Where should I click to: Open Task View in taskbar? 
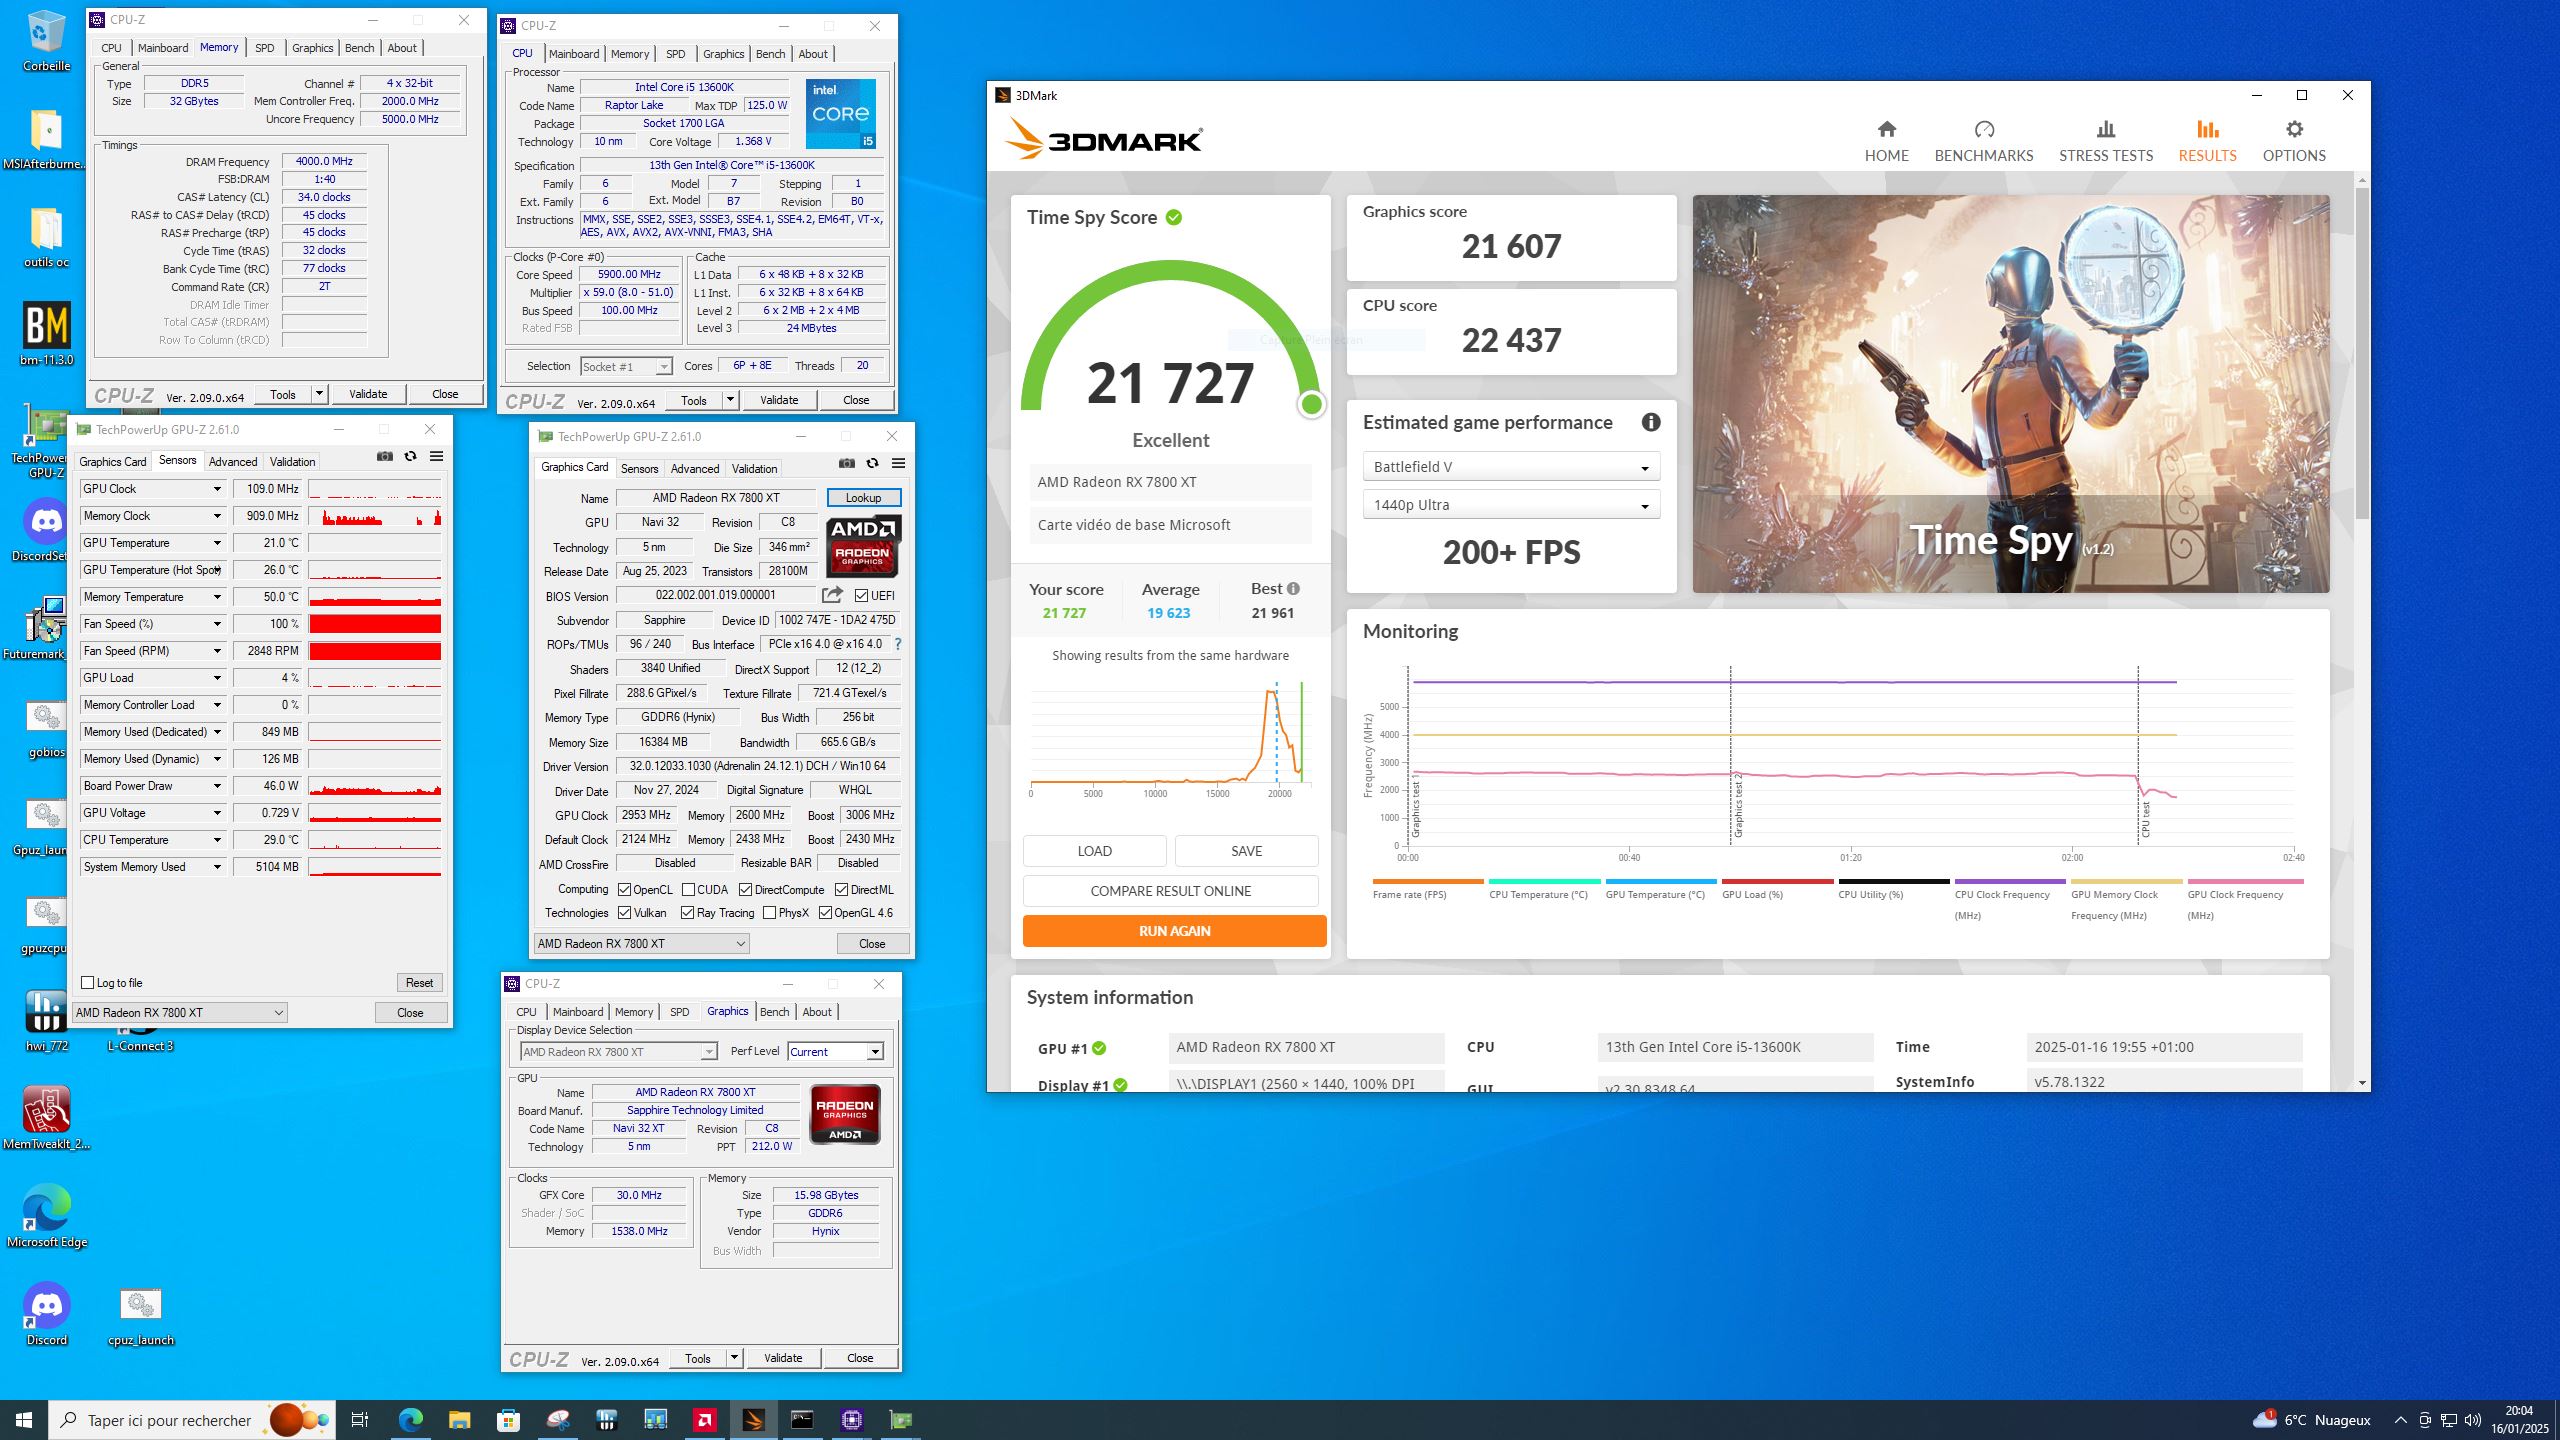coord(360,1419)
